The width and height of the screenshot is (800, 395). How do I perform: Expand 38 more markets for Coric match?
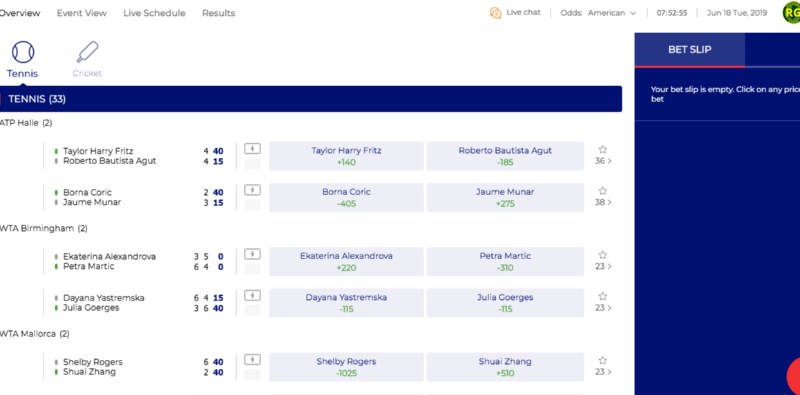coord(603,203)
